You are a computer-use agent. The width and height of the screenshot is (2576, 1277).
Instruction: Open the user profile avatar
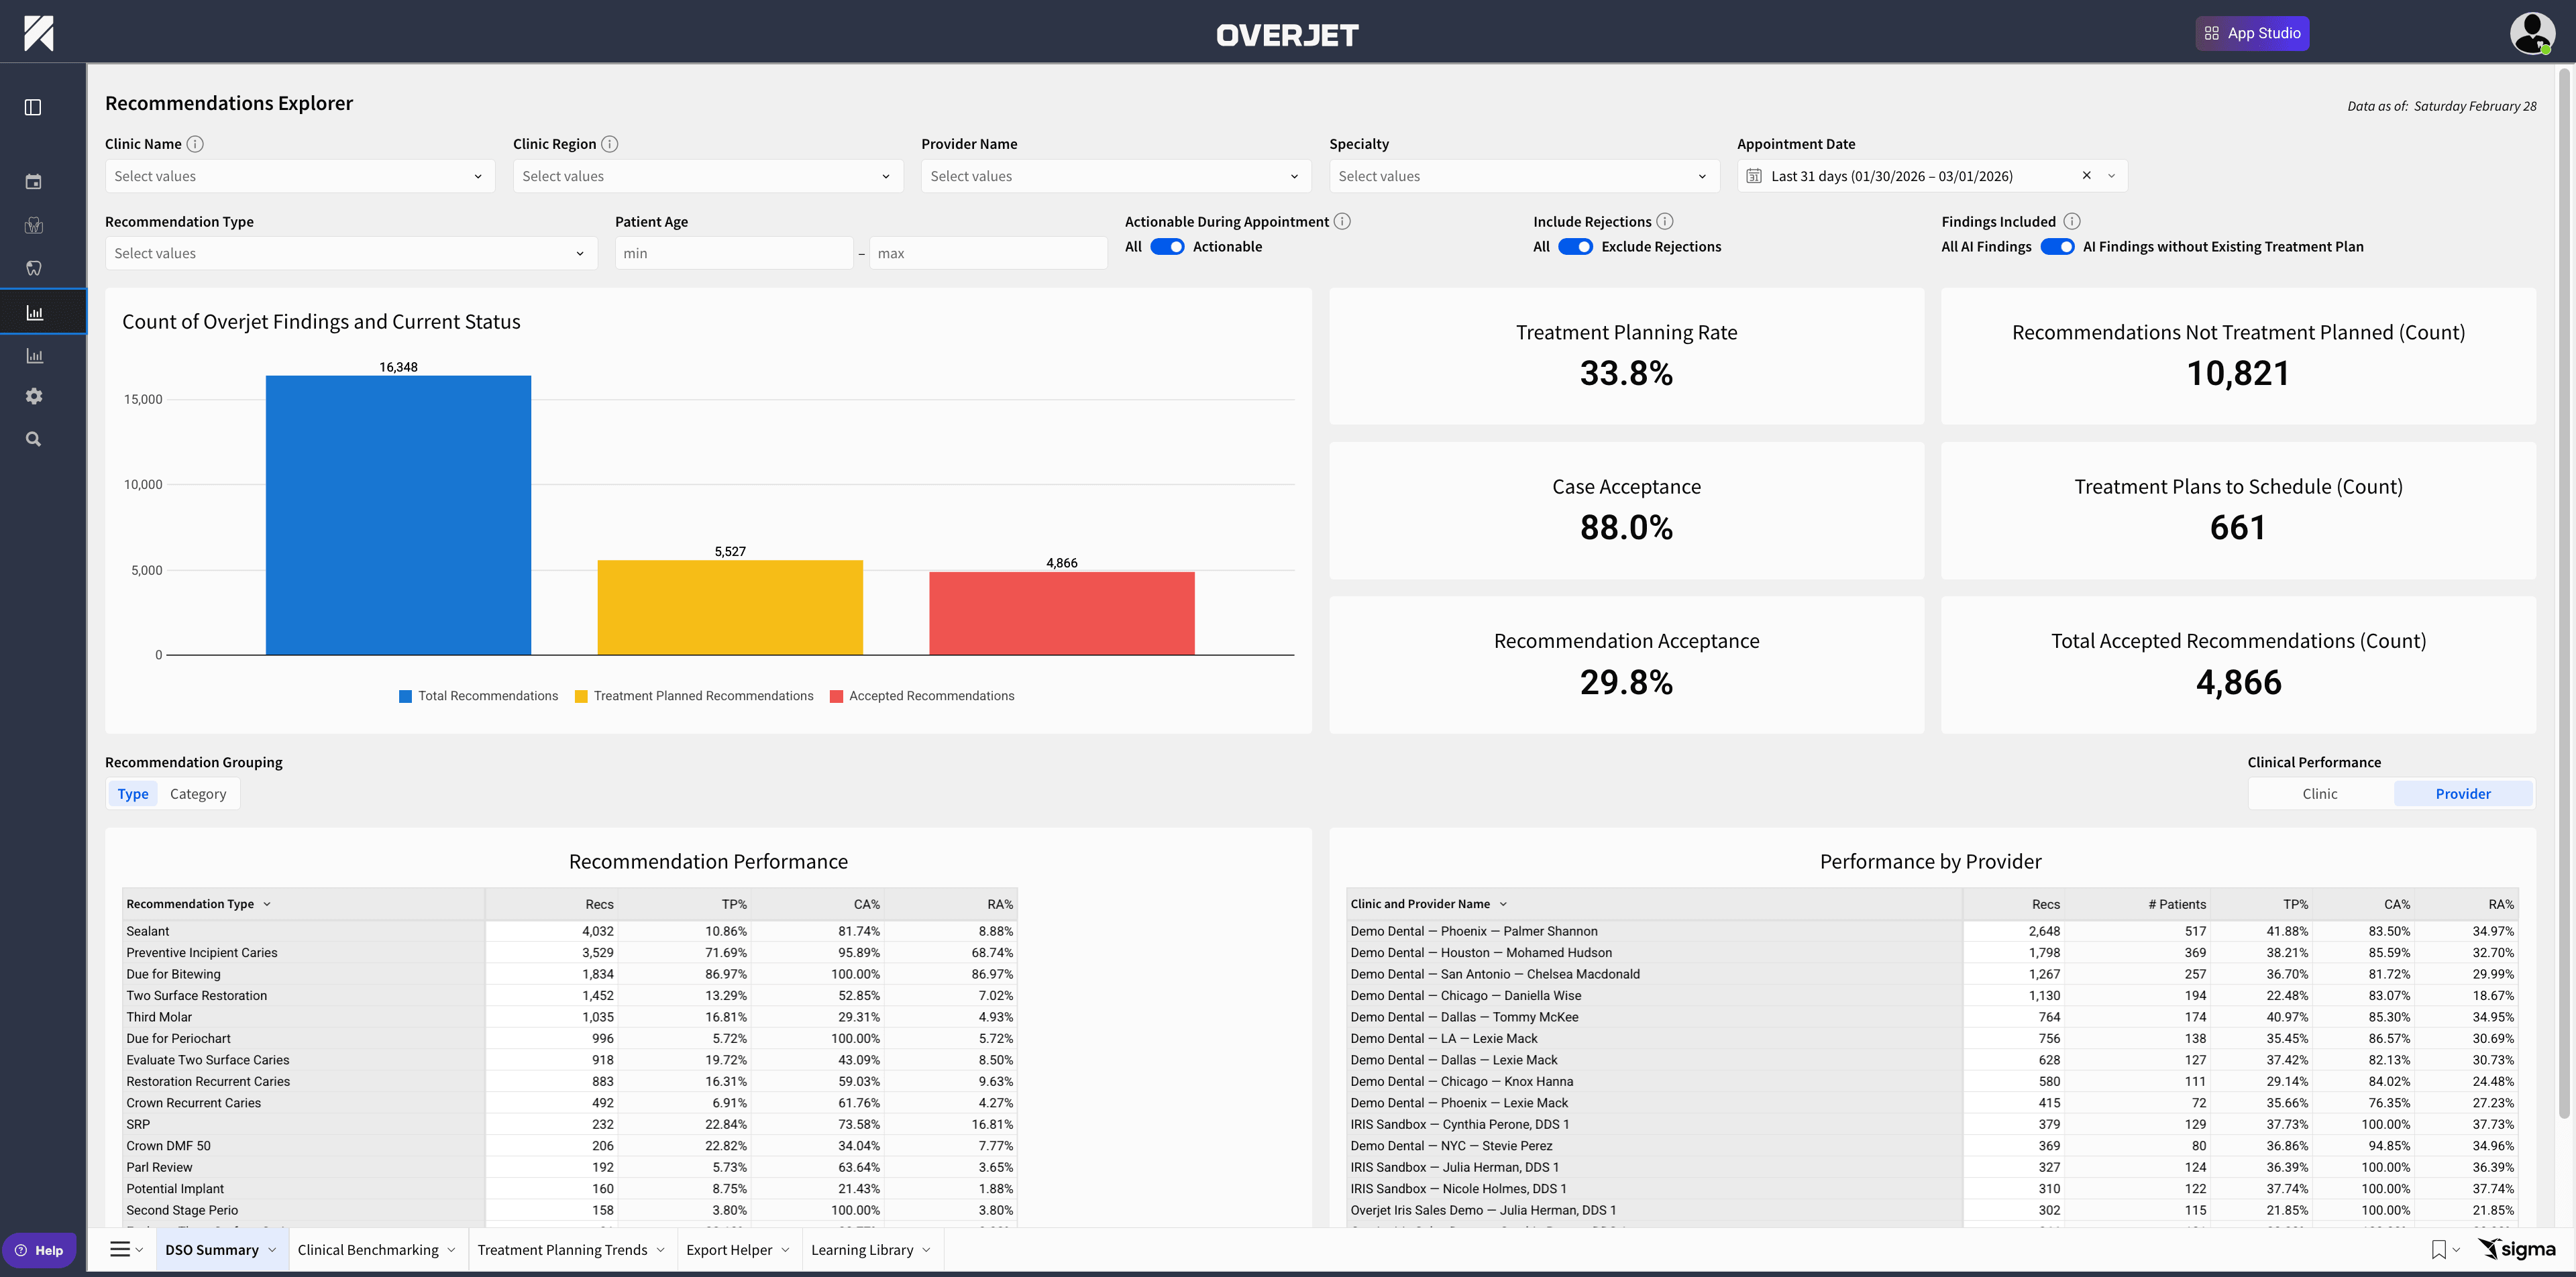(2531, 33)
